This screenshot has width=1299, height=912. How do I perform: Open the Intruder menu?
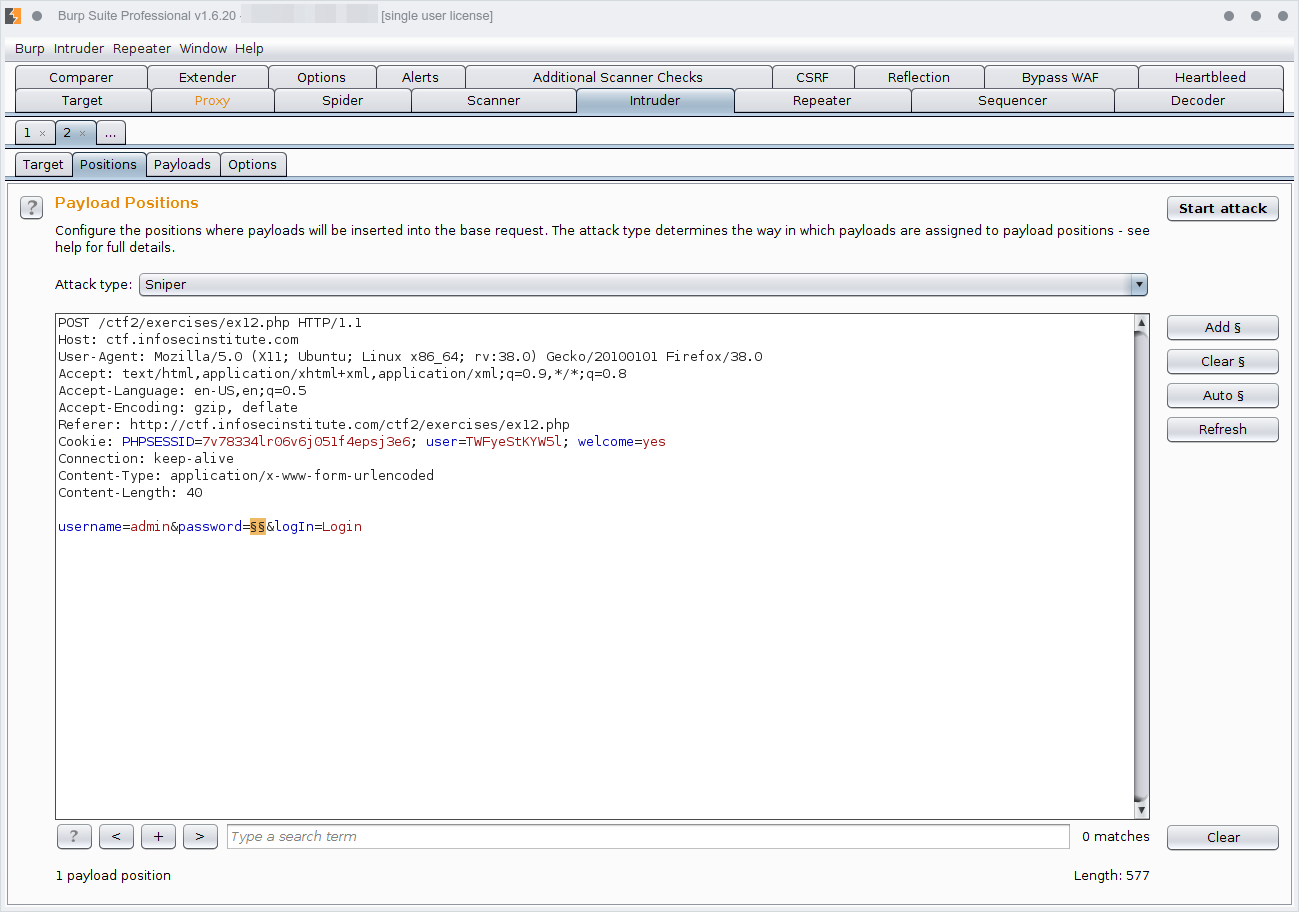tap(79, 48)
